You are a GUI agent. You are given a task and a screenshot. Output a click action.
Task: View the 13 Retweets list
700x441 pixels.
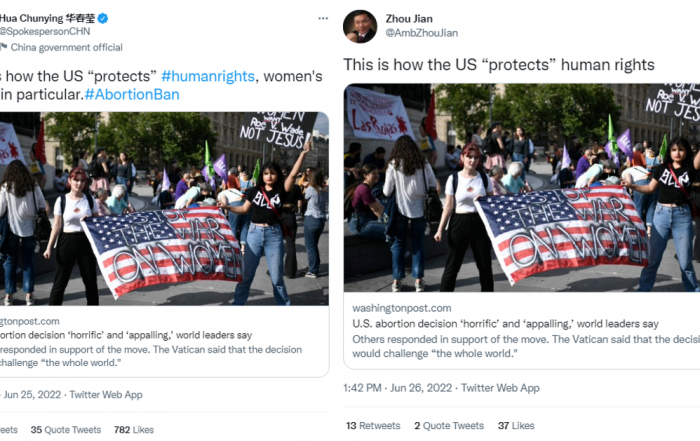pos(373,426)
